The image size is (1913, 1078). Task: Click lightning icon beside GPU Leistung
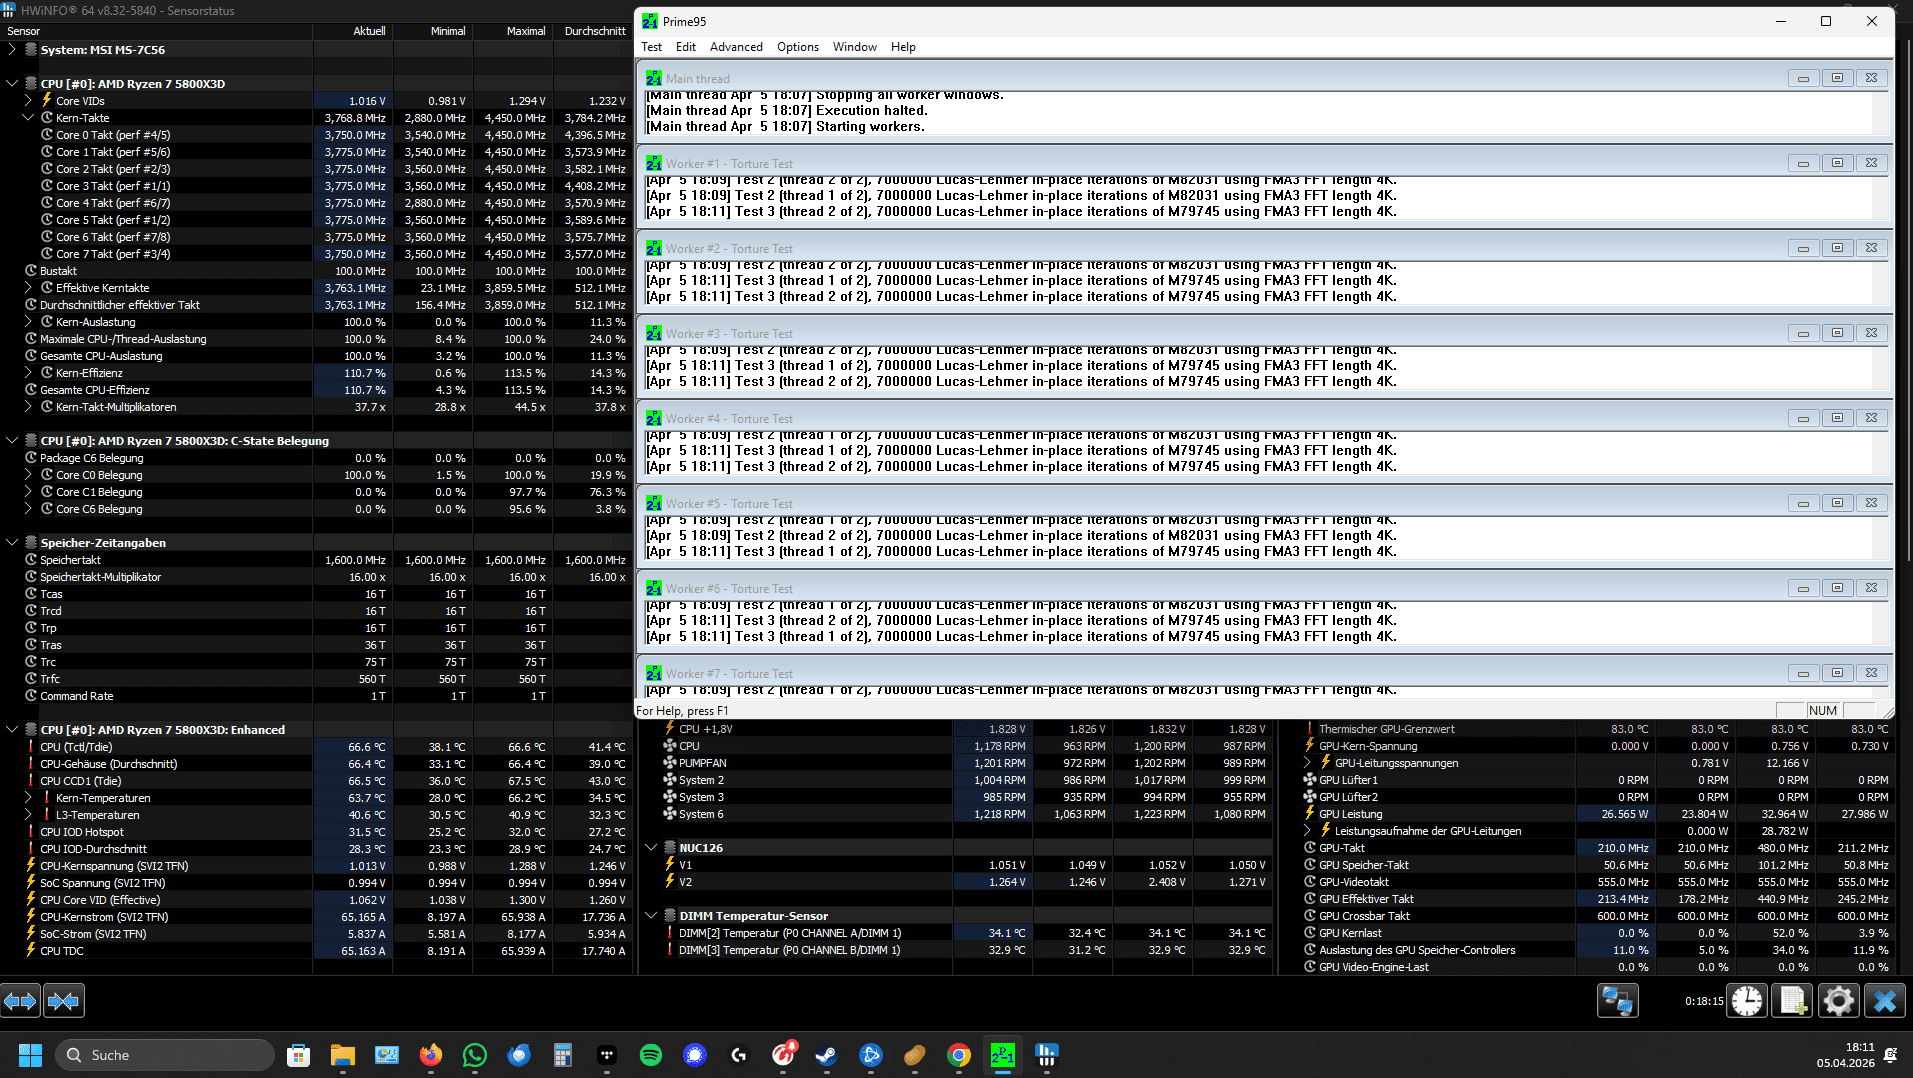coord(1310,814)
